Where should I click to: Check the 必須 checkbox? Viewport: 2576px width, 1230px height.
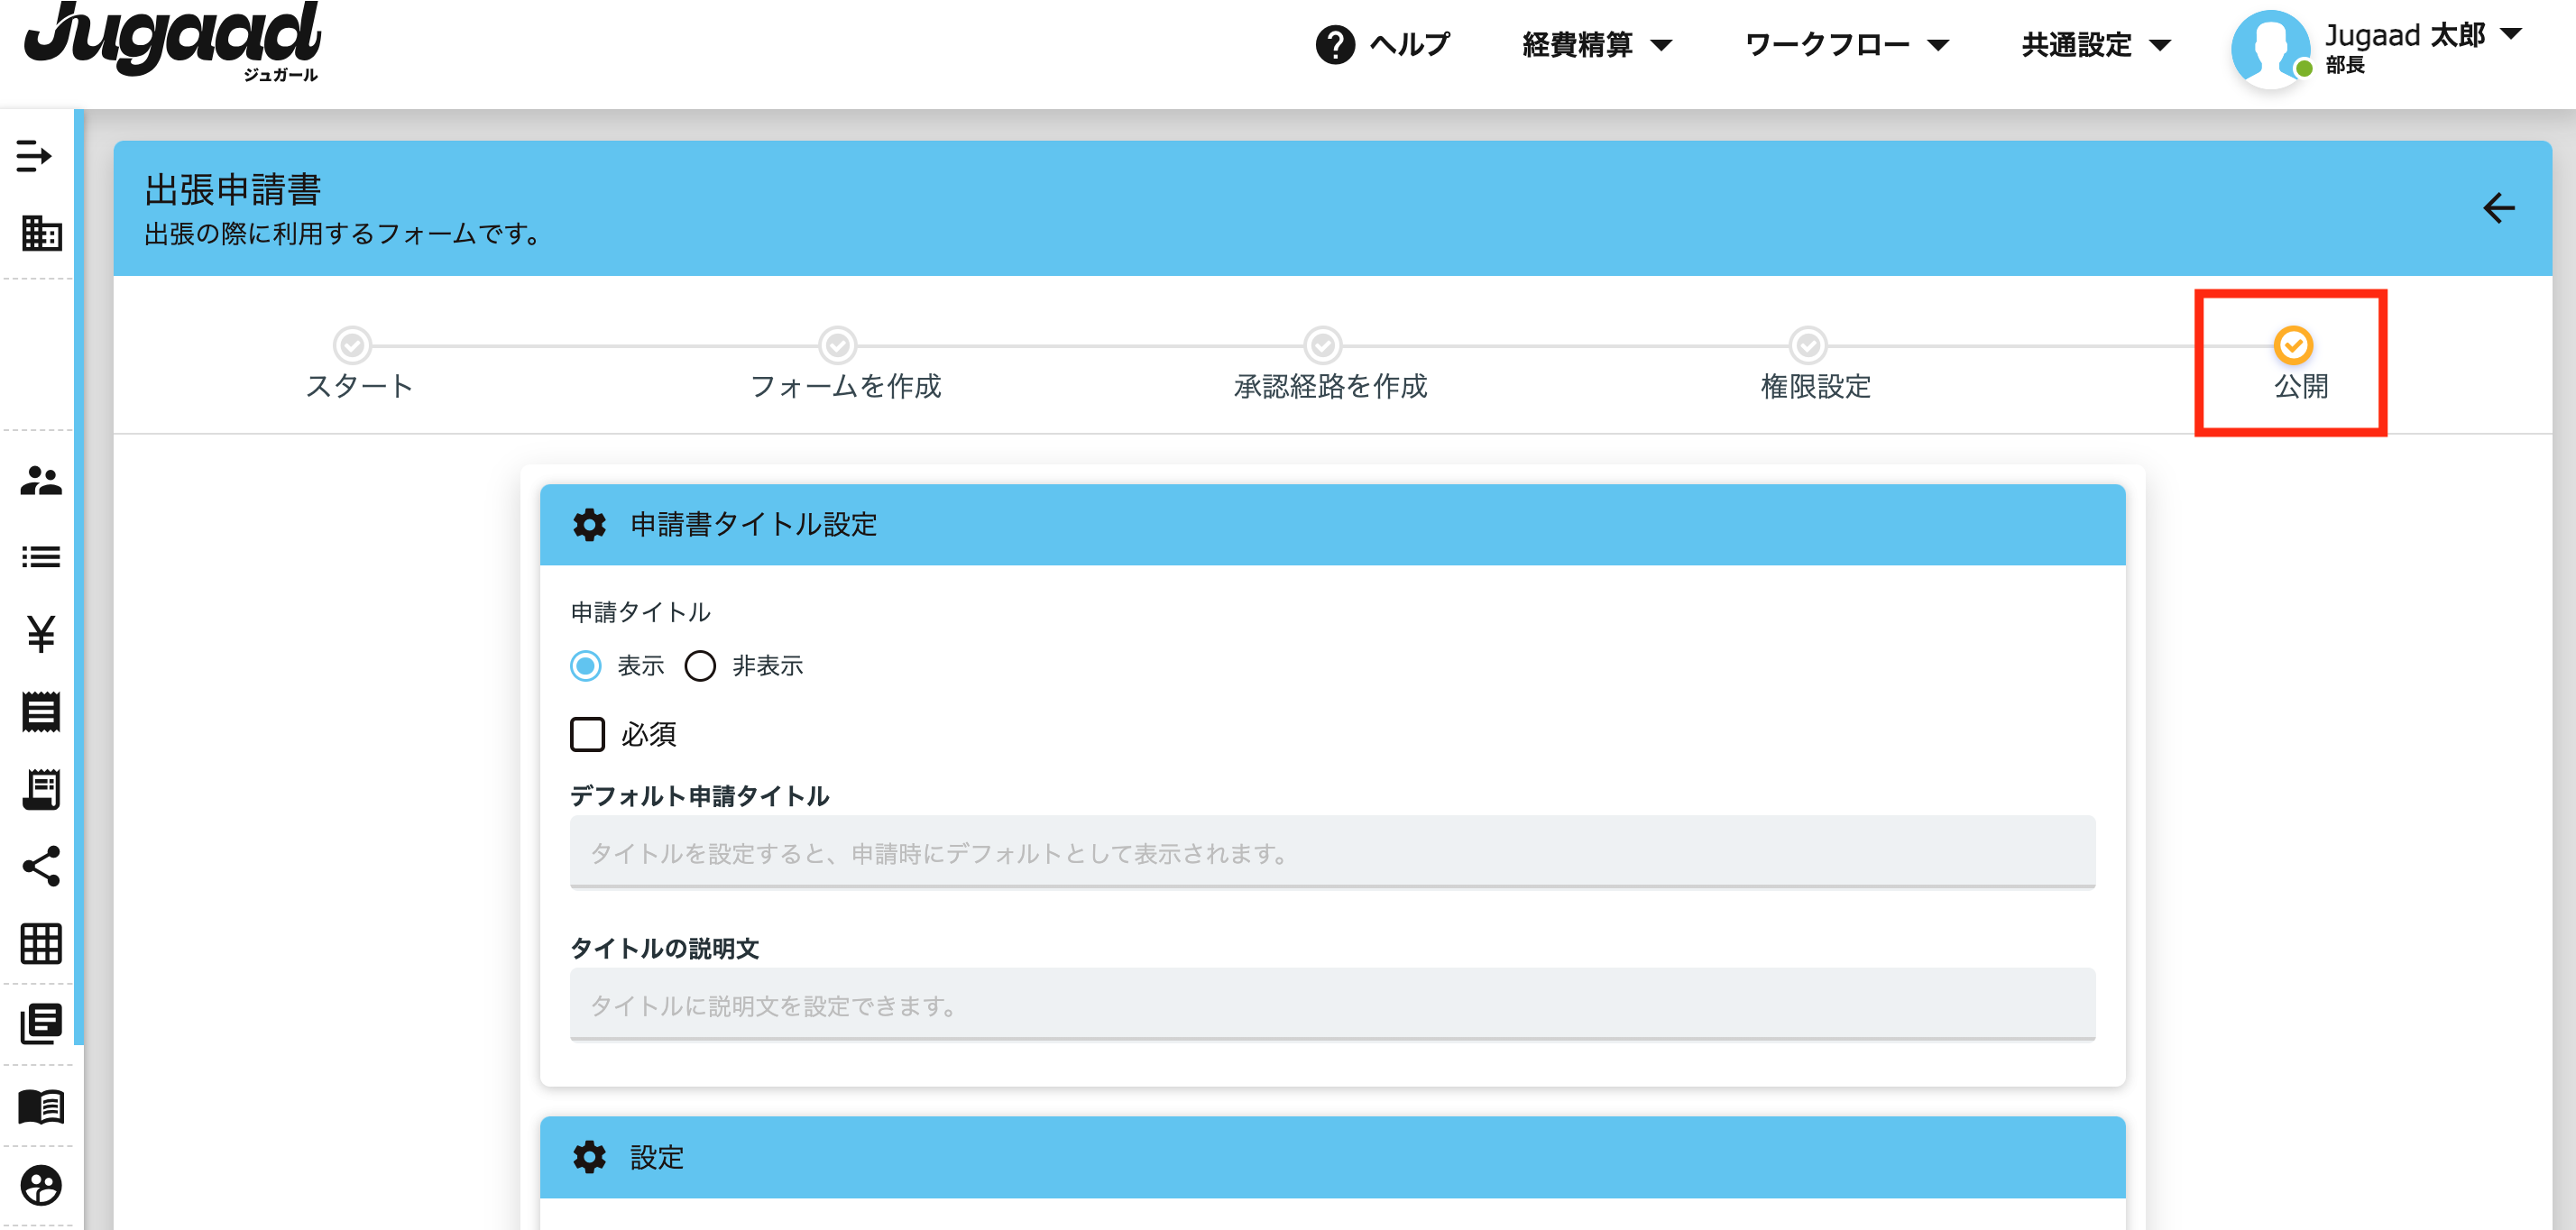pyautogui.click(x=587, y=734)
